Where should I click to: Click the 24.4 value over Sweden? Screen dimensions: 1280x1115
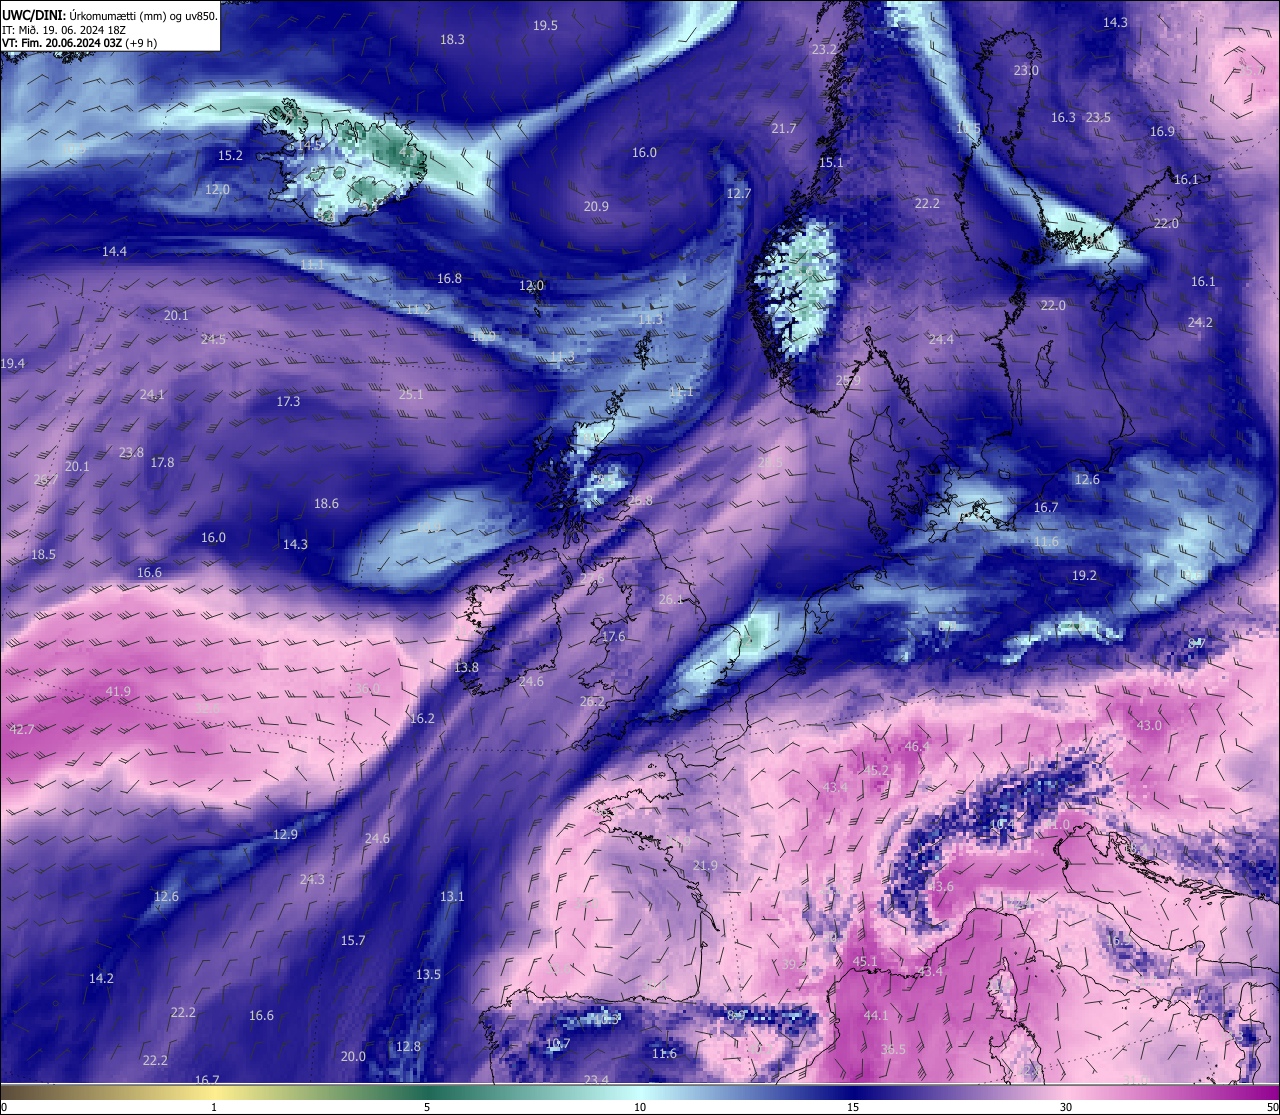pos(941,340)
